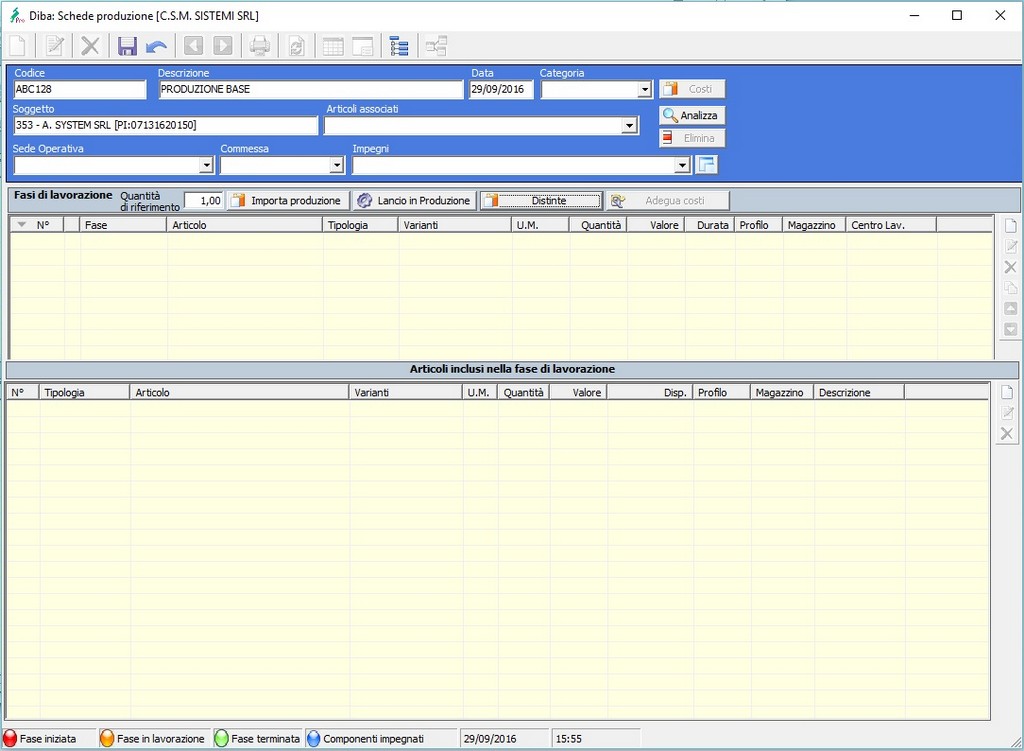Click the Print toolbar icon
The image size is (1024, 751).
[260, 46]
